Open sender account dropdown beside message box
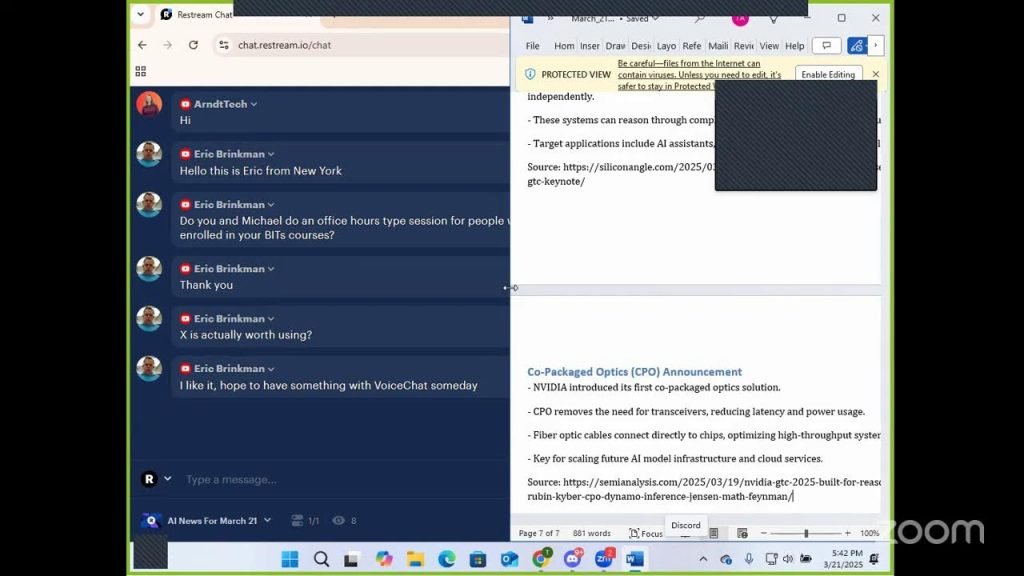The width and height of the screenshot is (1024, 576). [167, 479]
